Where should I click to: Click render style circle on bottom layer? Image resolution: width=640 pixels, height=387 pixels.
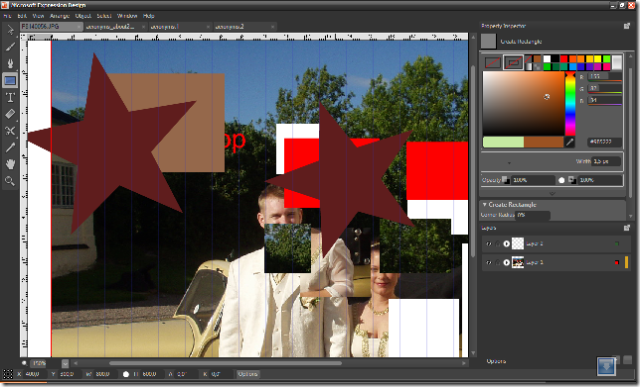pos(507,262)
